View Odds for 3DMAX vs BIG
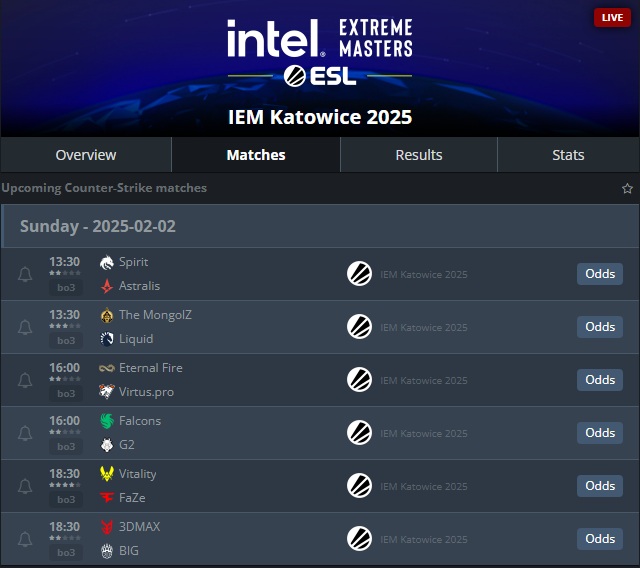The width and height of the screenshot is (640, 568). click(600, 539)
